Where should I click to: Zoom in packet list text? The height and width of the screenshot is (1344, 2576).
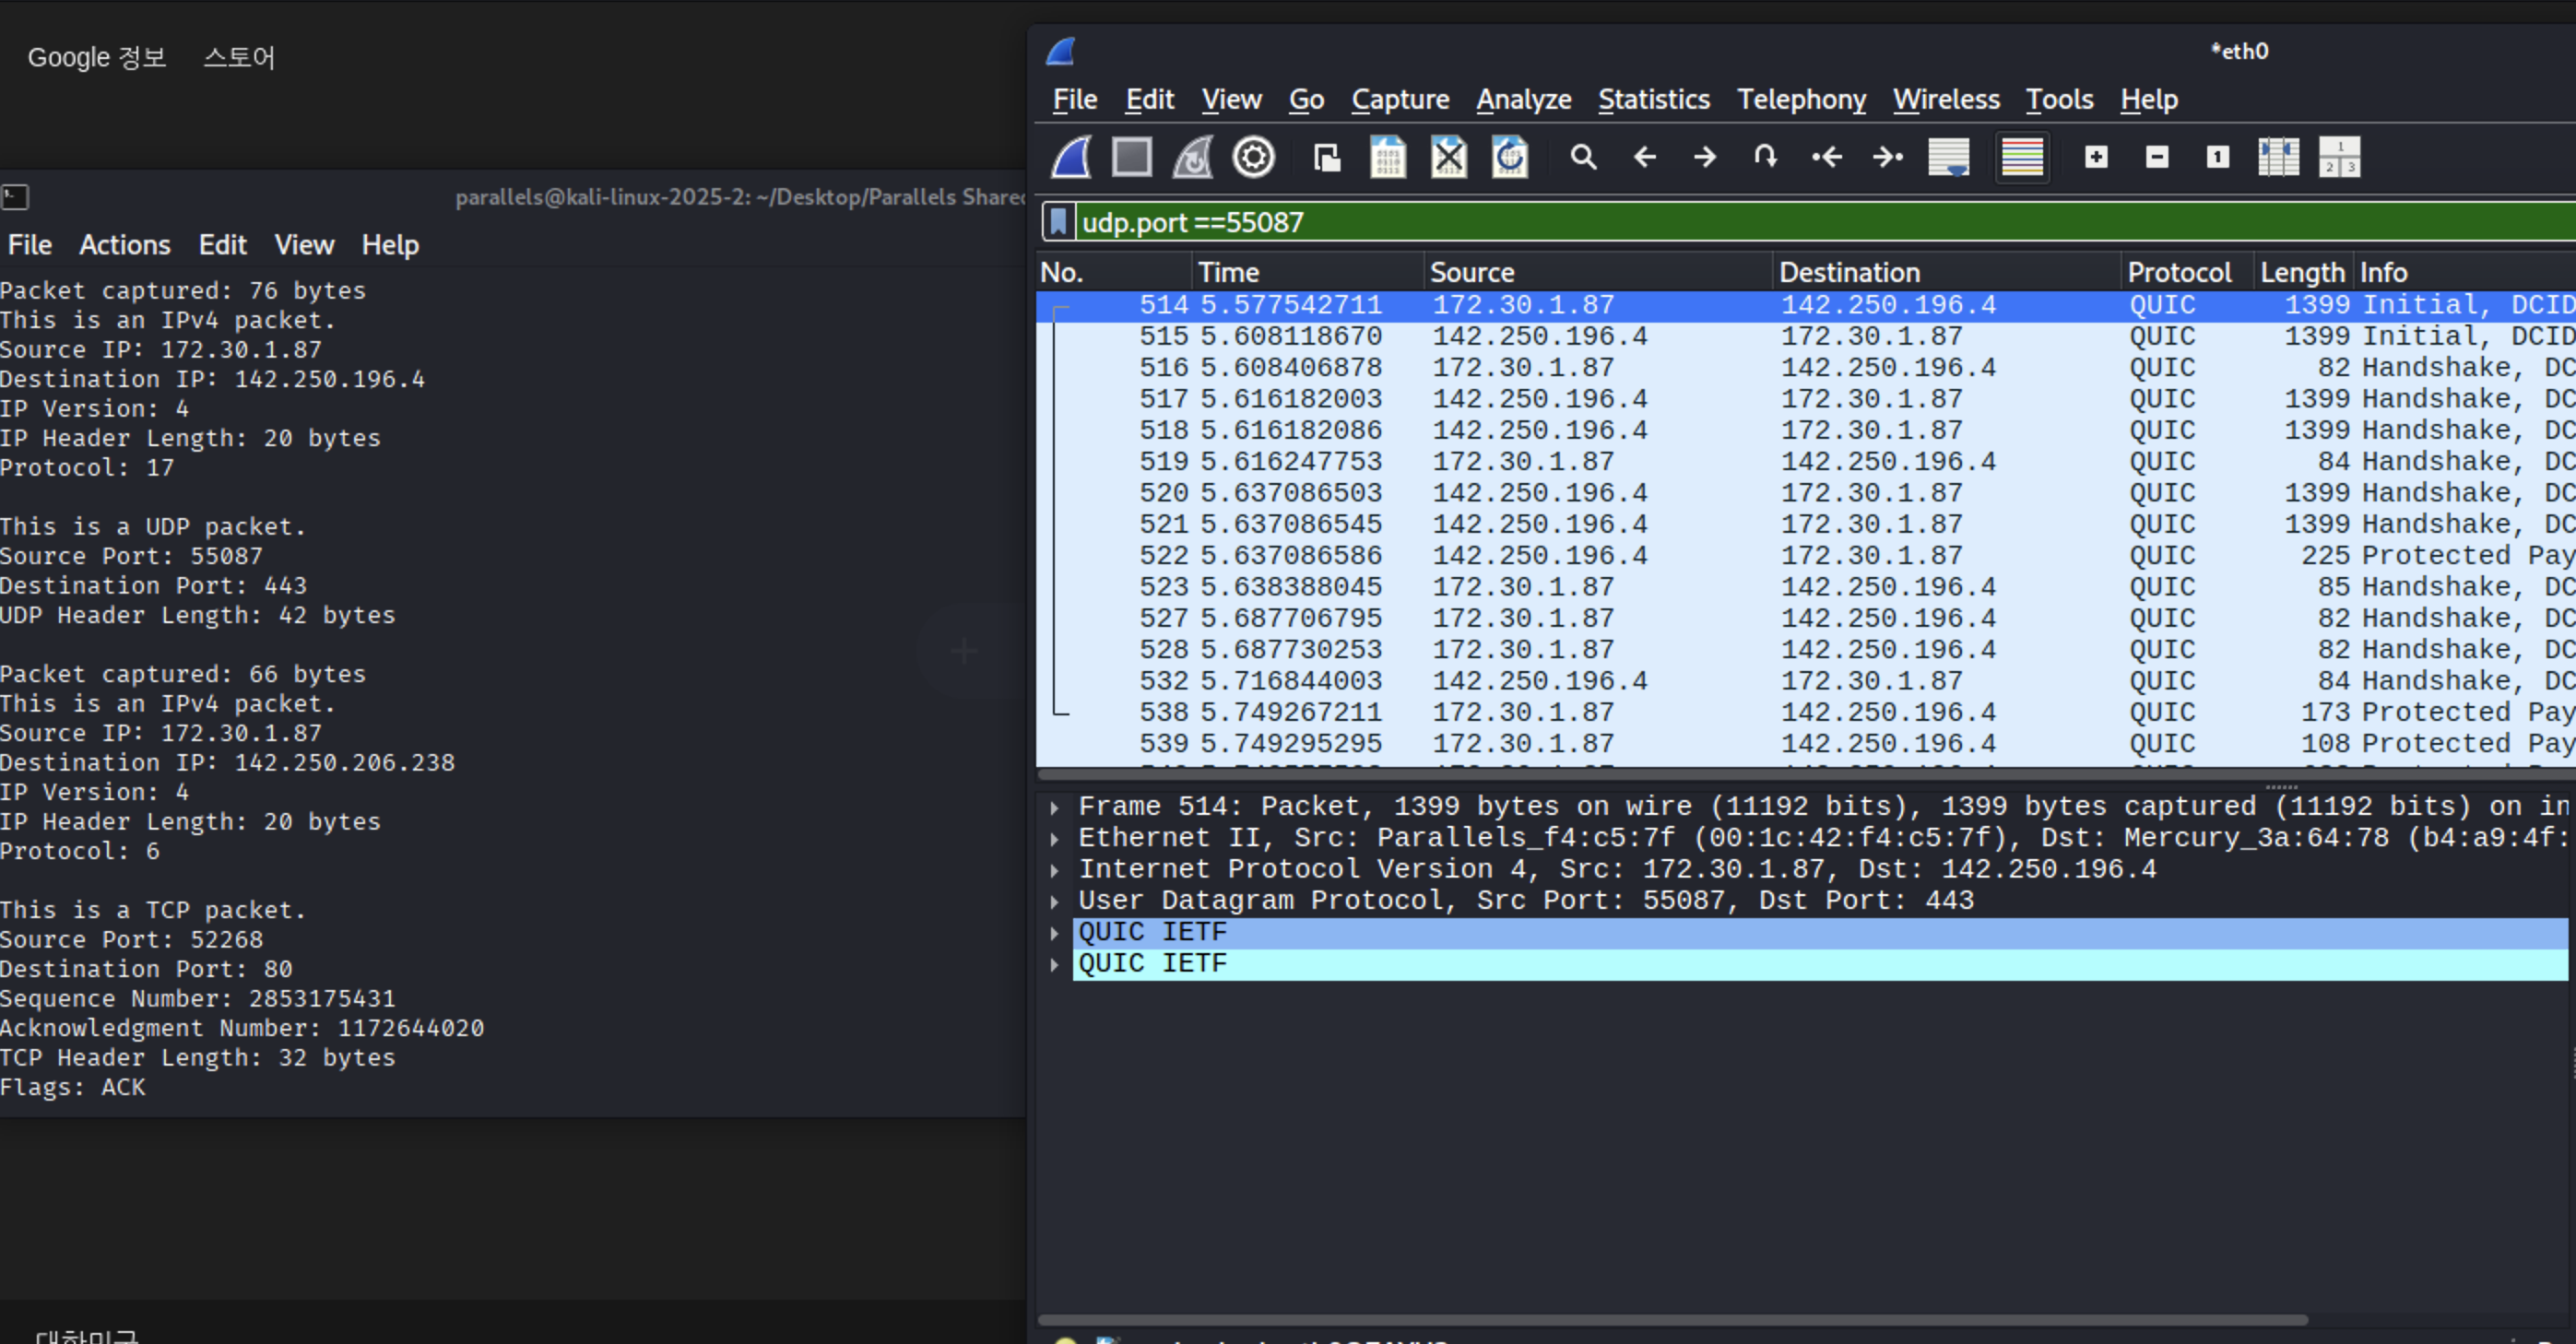(x=2096, y=158)
